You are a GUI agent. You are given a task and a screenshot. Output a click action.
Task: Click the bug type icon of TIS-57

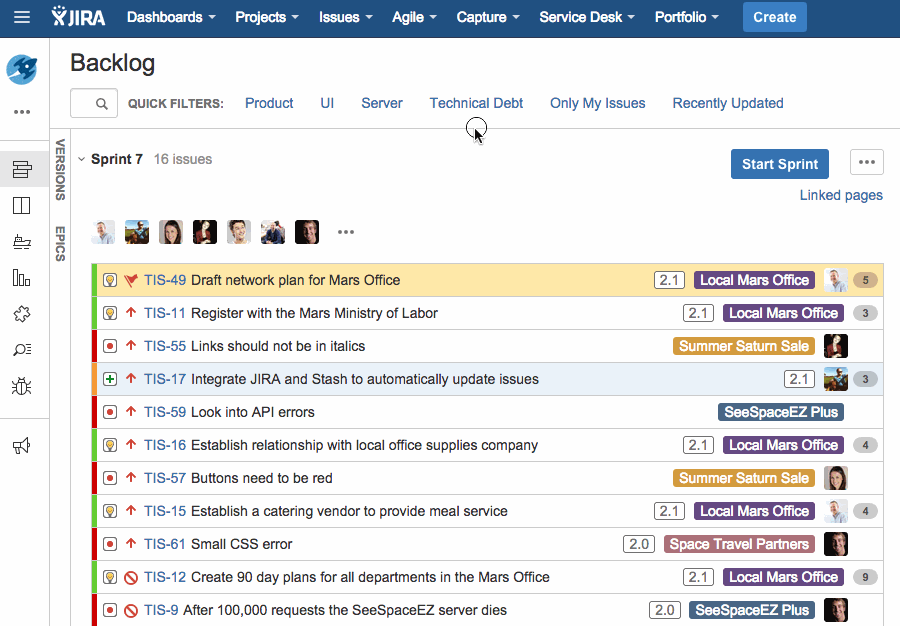pos(110,479)
